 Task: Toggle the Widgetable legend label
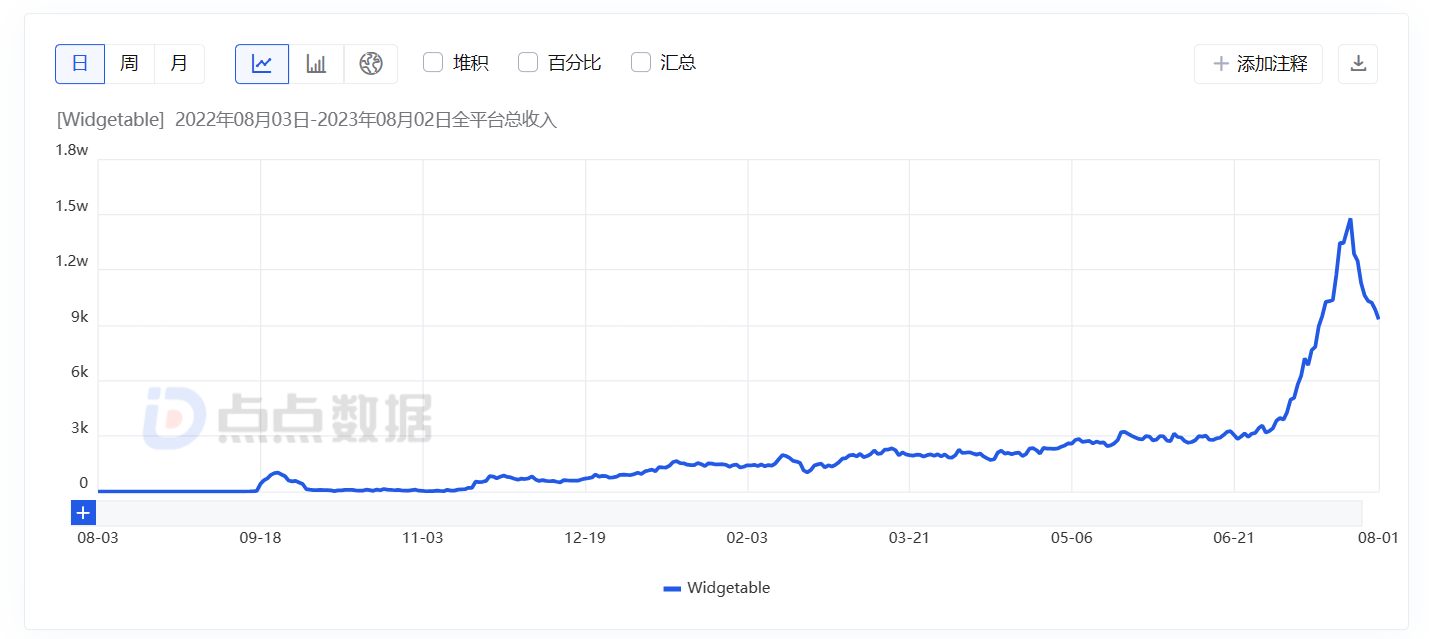point(728,588)
